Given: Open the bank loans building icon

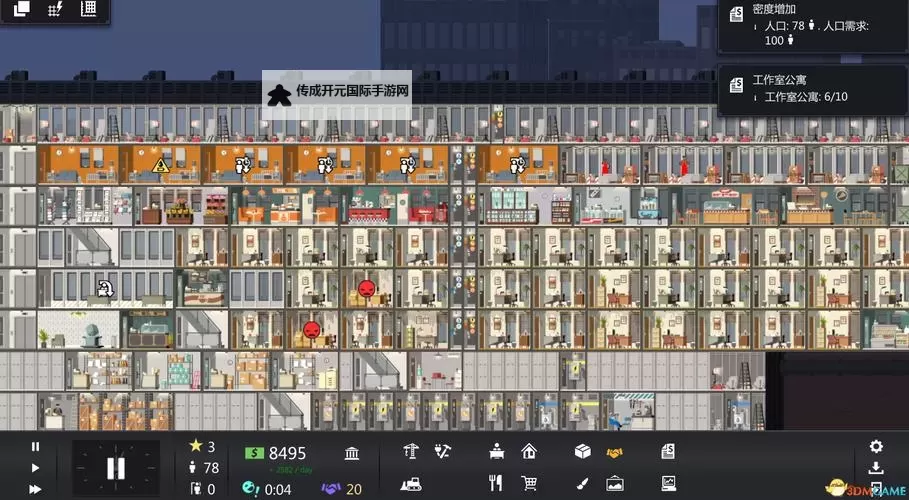Looking at the screenshot, I should coord(351,453).
